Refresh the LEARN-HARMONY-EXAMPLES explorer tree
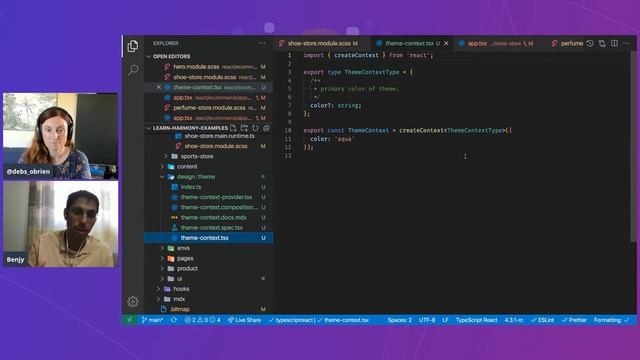 (255, 128)
